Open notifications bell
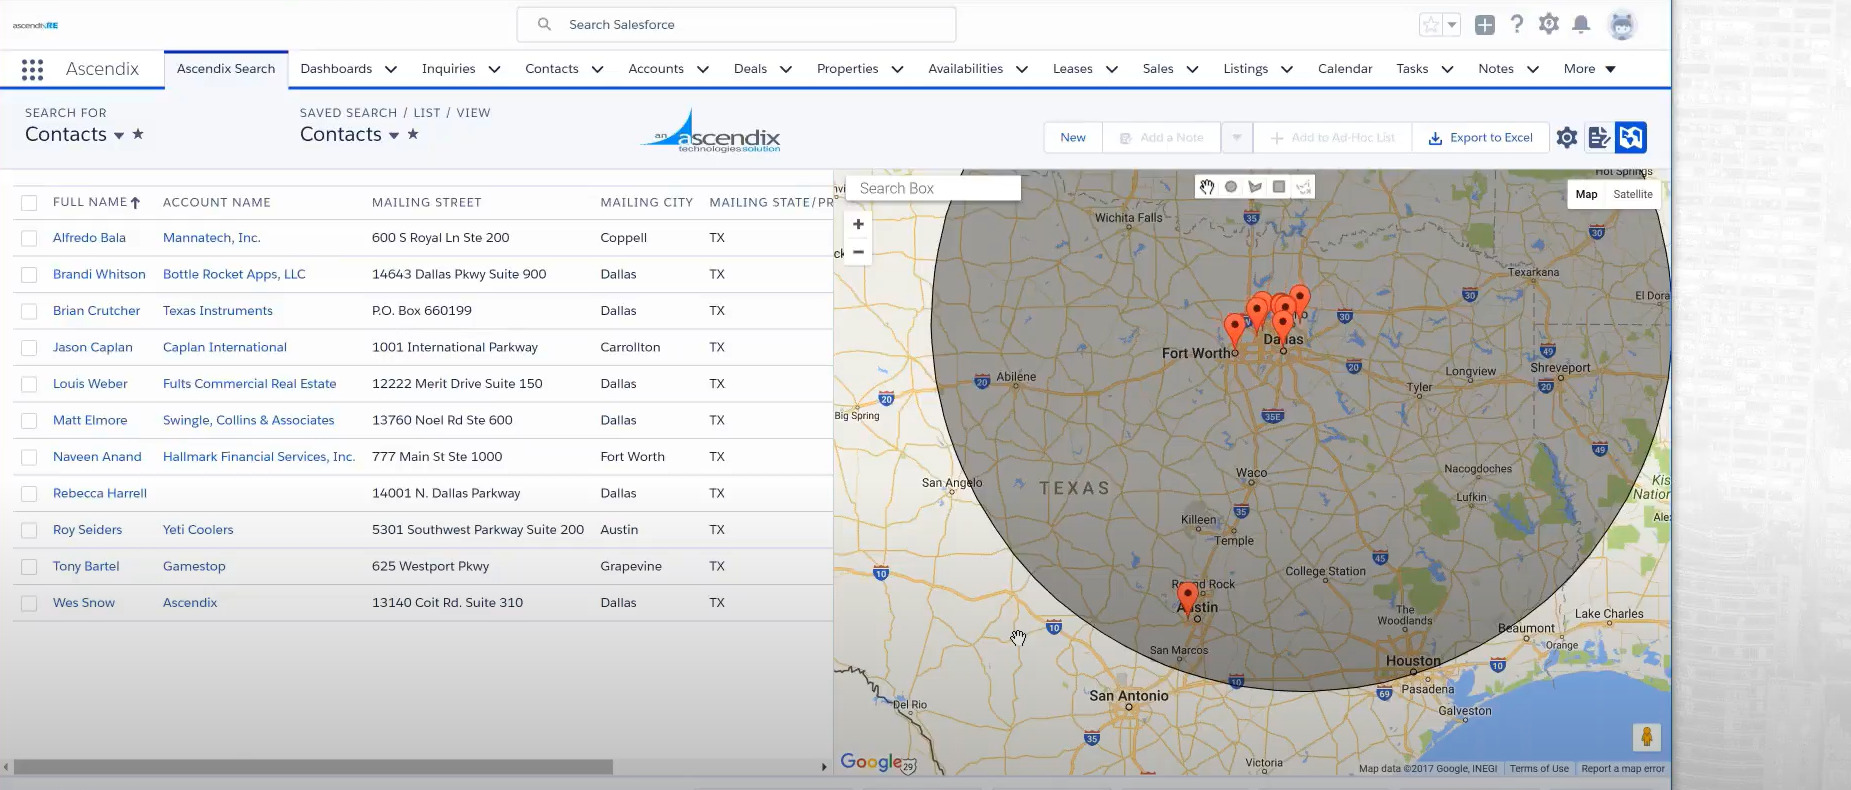The width and height of the screenshot is (1851, 790). (x=1581, y=25)
